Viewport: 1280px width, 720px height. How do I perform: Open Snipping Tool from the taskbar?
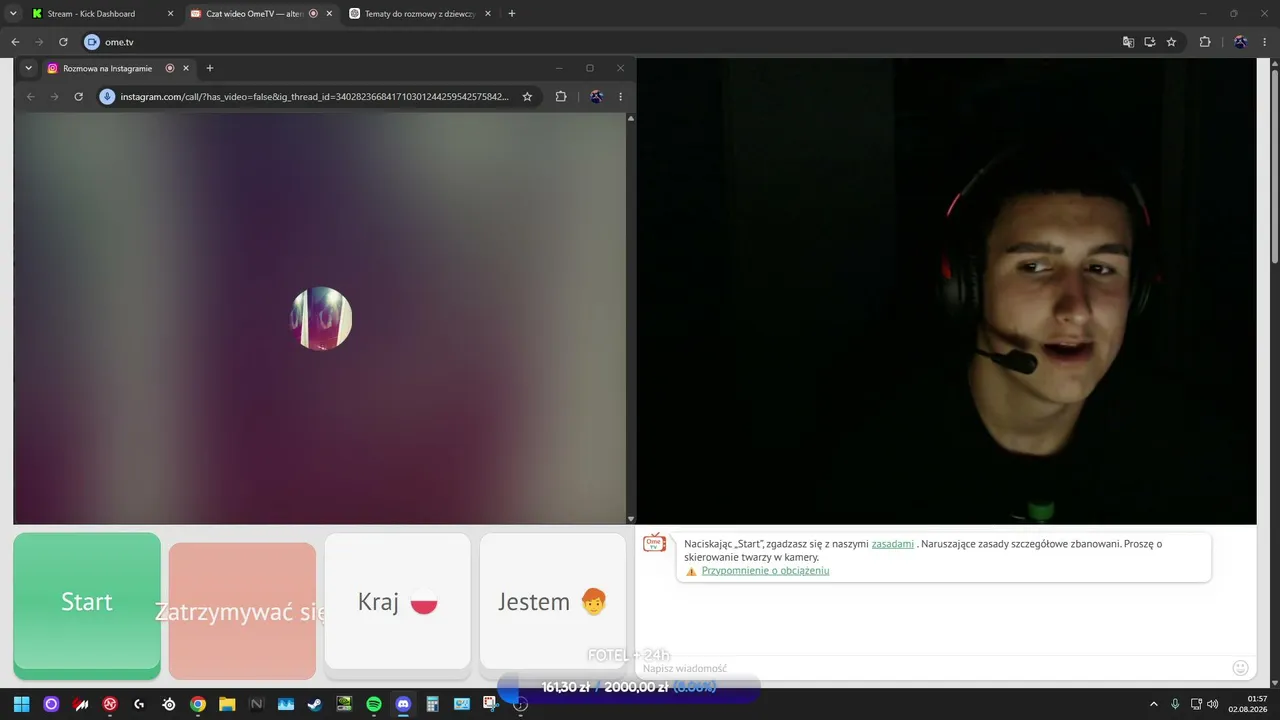coord(491,704)
